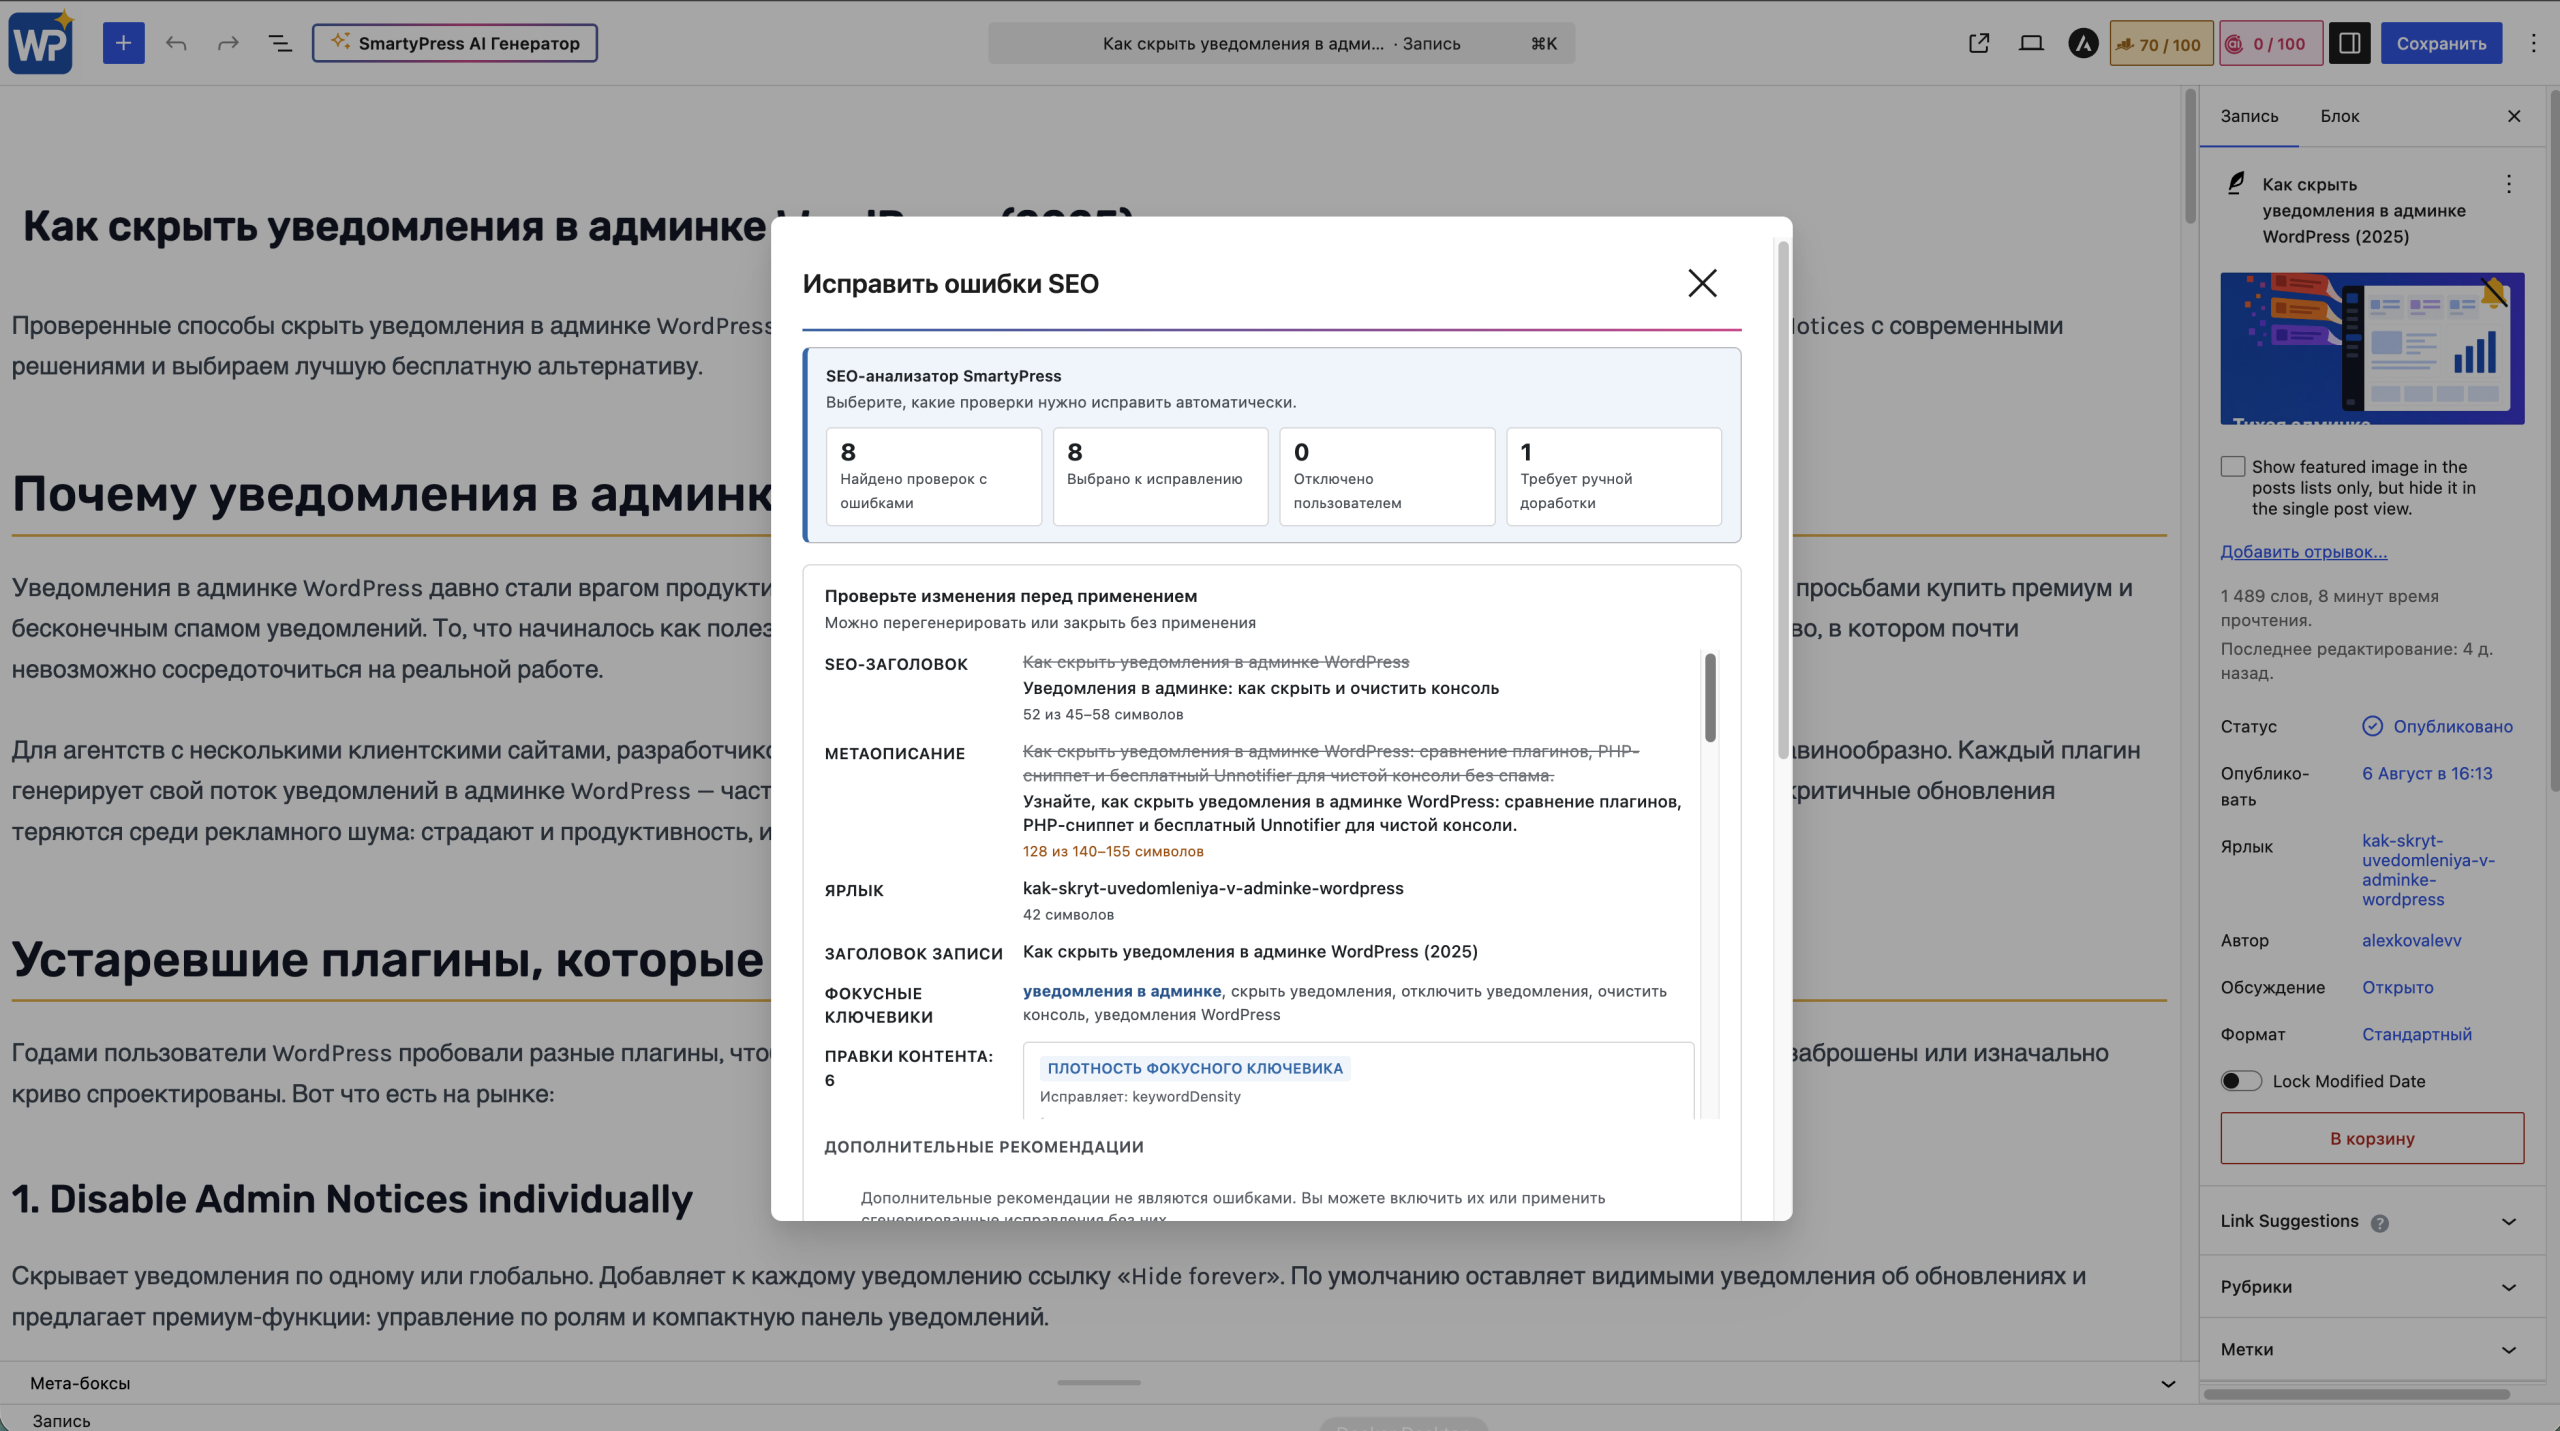Open post actions three-dot menu in sidebar
The width and height of the screenshot is (2560, 1431).
click(2508, 184)
